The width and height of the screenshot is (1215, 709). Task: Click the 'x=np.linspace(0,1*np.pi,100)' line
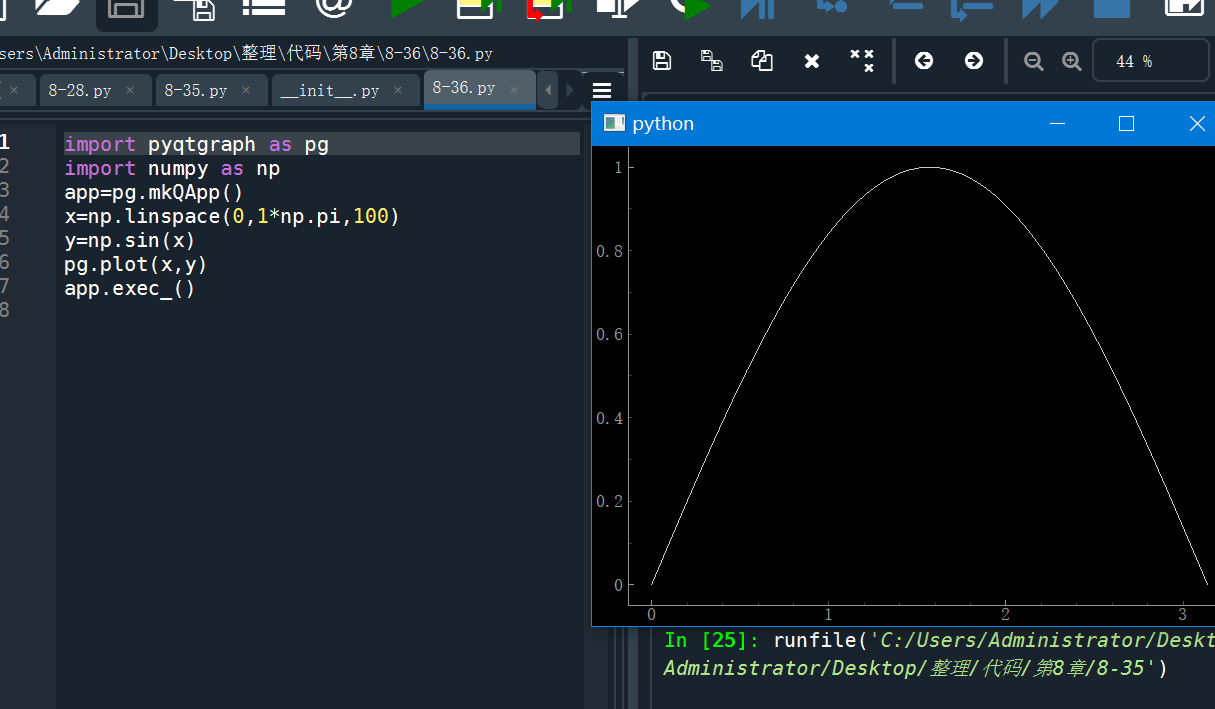pyautogui.click(x=232, y=217)
